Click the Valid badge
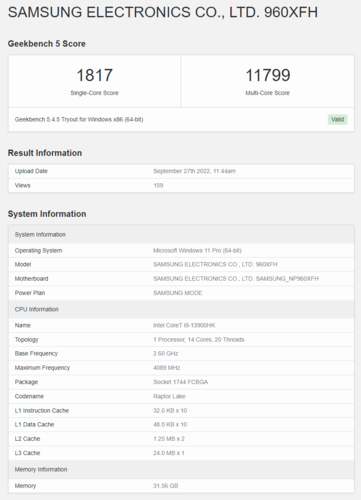361x500 pixels. coord(337,119)
